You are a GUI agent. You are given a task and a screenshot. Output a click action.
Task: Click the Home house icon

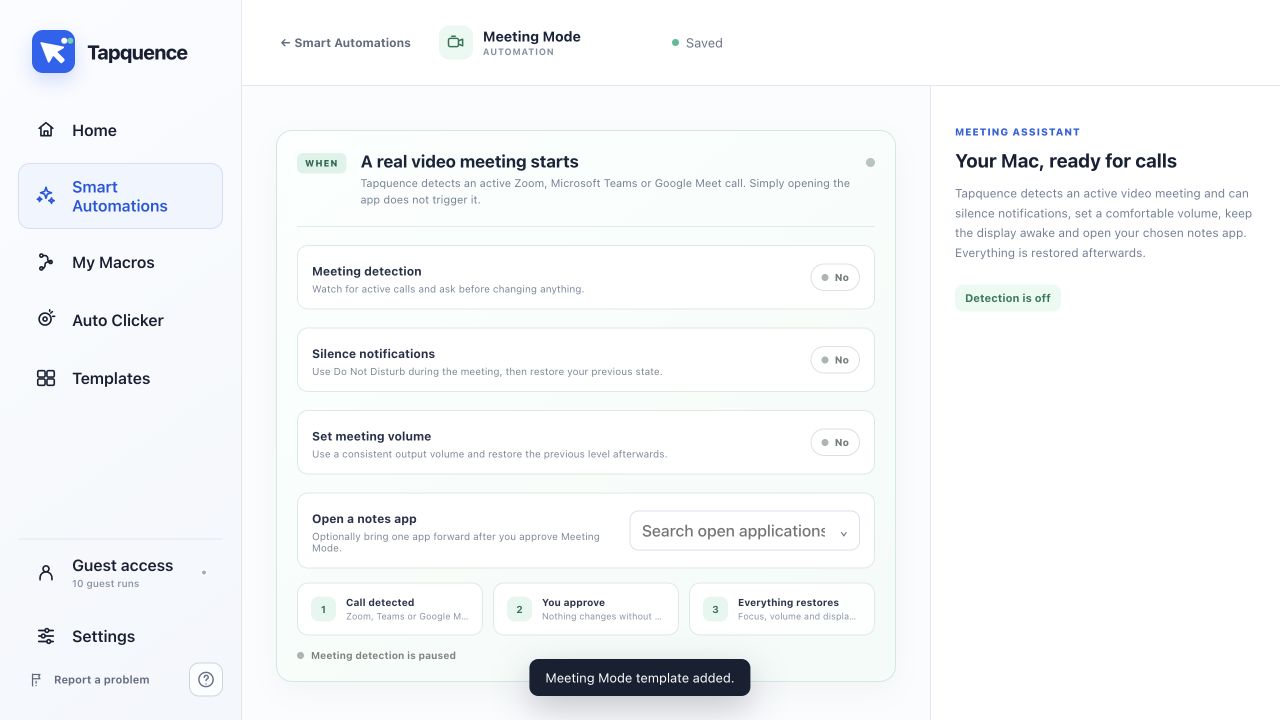[46, 130]
